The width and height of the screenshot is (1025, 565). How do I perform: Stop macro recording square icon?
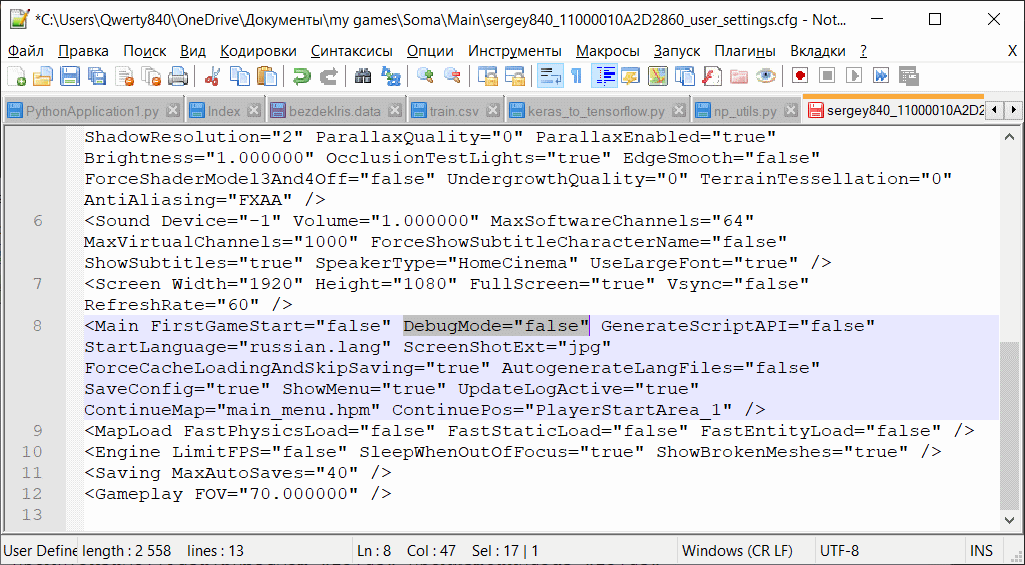[827, 77]
